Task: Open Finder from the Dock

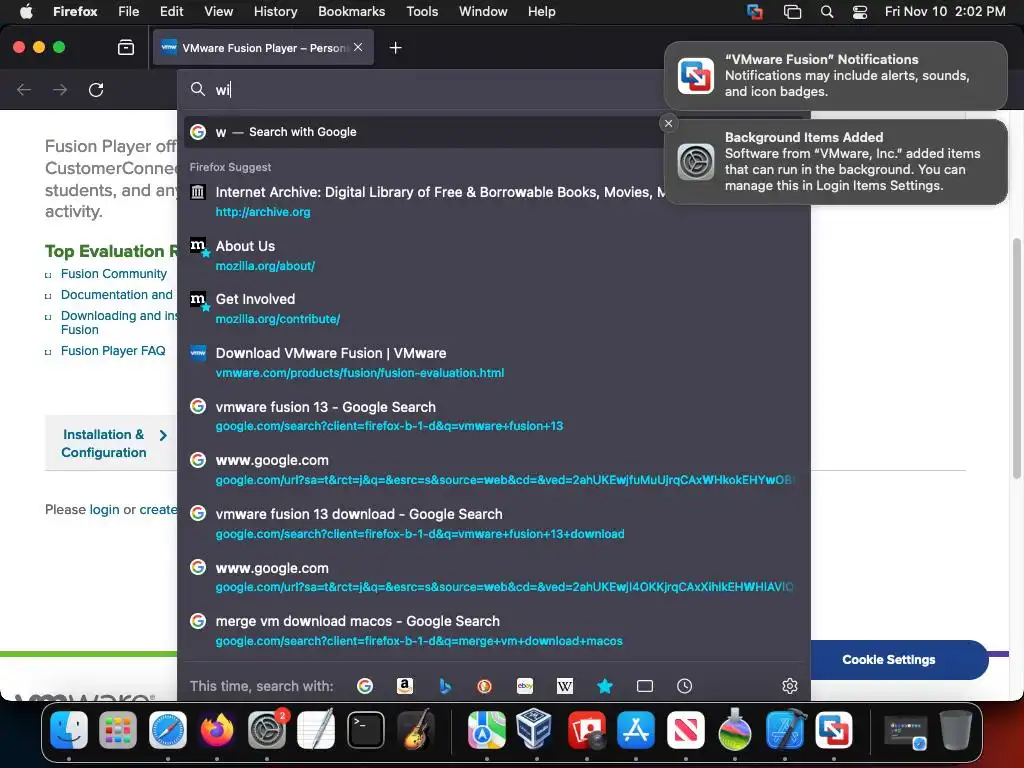Action: (x=69, y=729)
